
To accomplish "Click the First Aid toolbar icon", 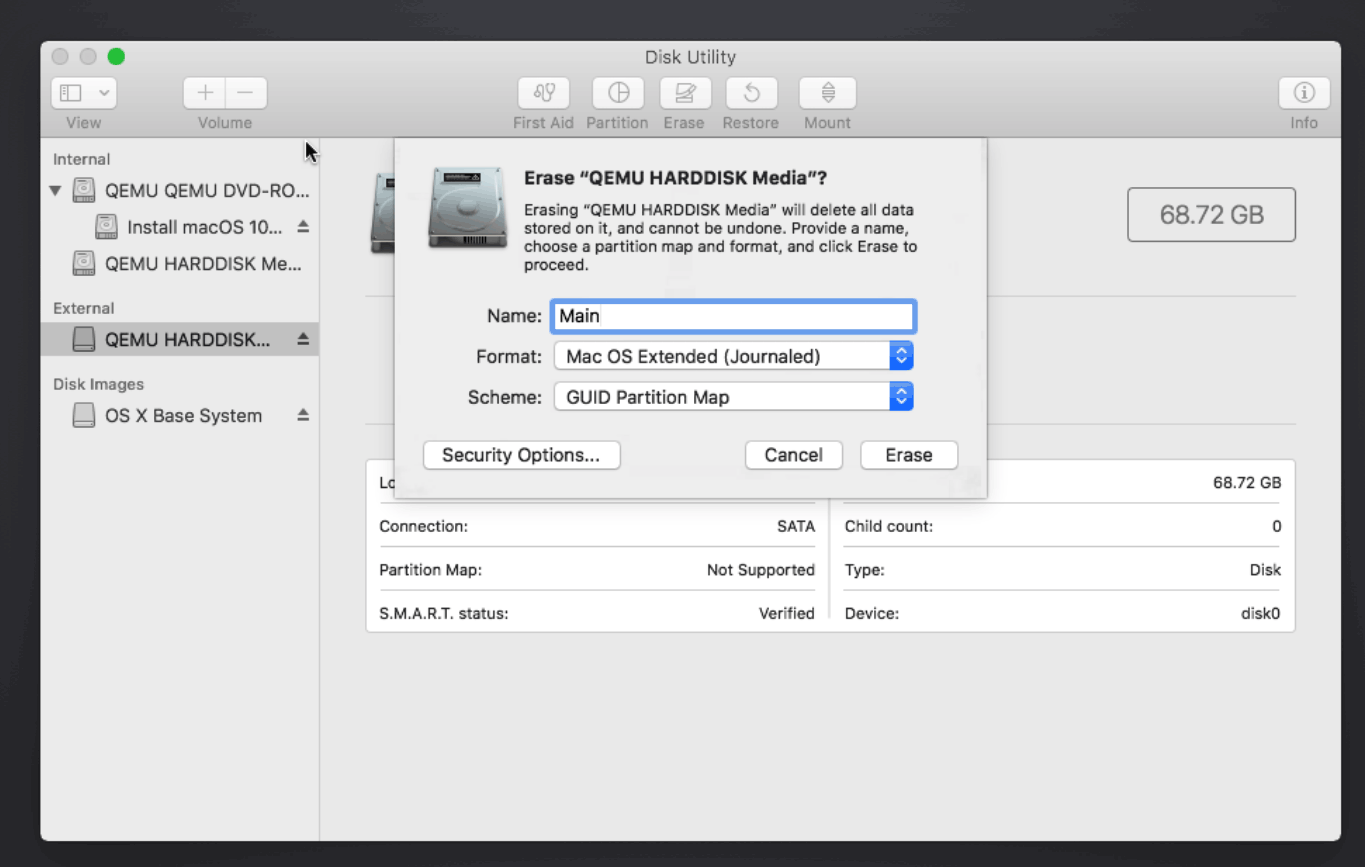I will pyautogui.click(x=543, y=93).
